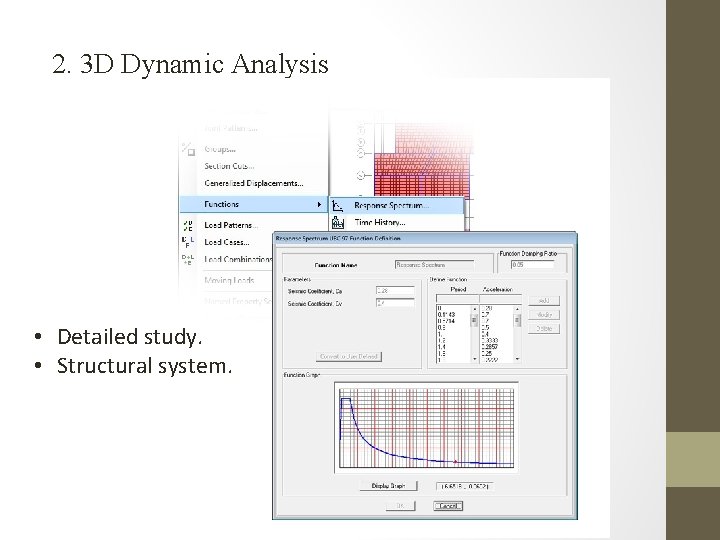Viewport: 720px width, 540px height.
Task: Open Load Patterns... menu entry
Action: tap(231, 225)
